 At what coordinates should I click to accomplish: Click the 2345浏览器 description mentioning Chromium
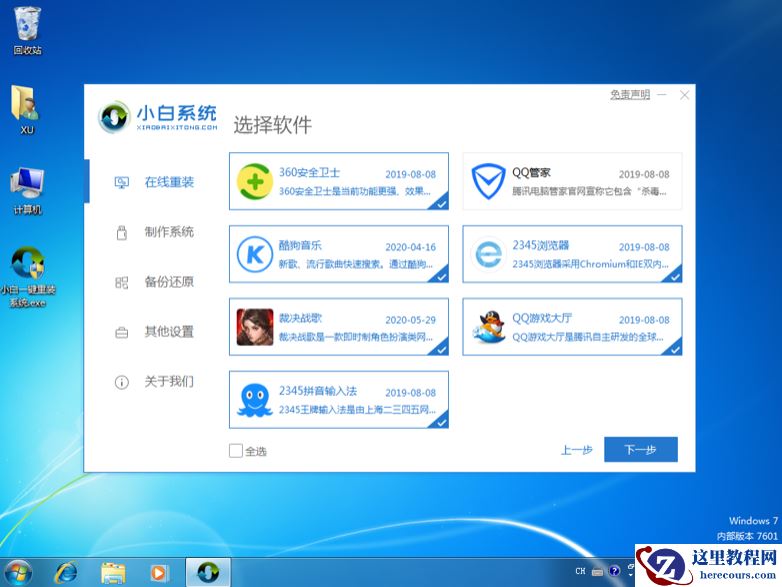(x=590, y=264)
